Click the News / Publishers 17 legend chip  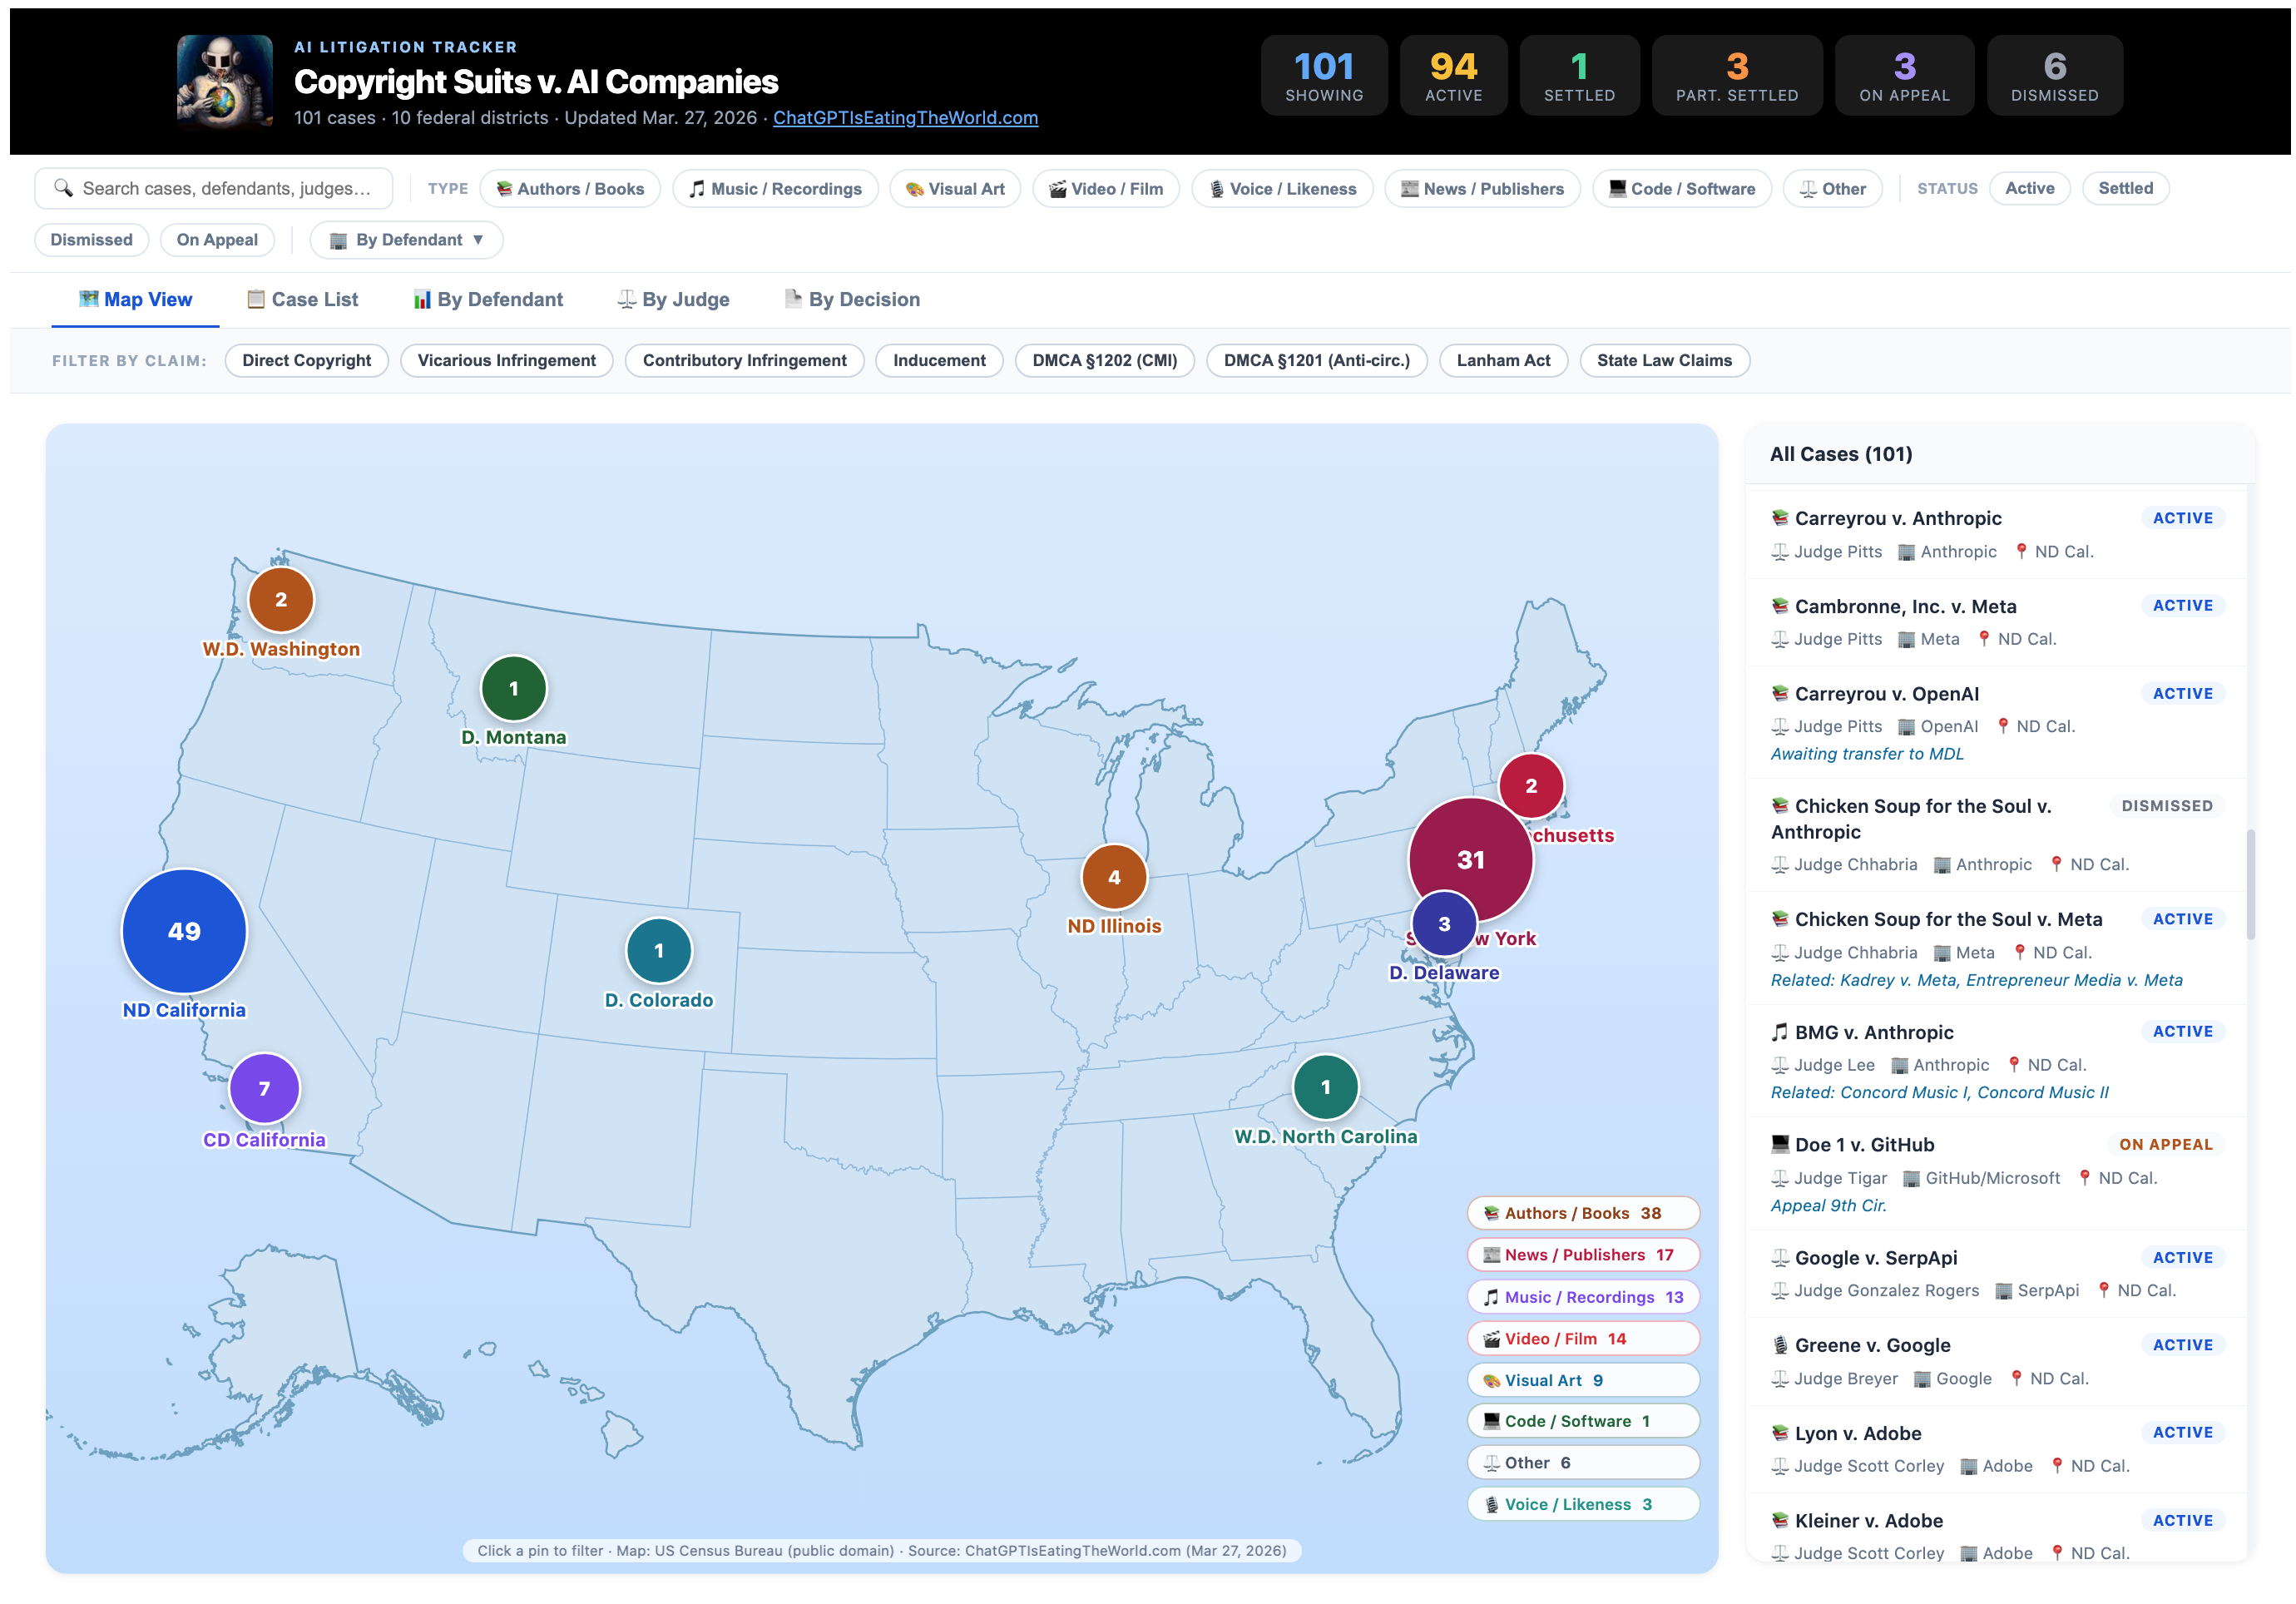point(1583,1255)
